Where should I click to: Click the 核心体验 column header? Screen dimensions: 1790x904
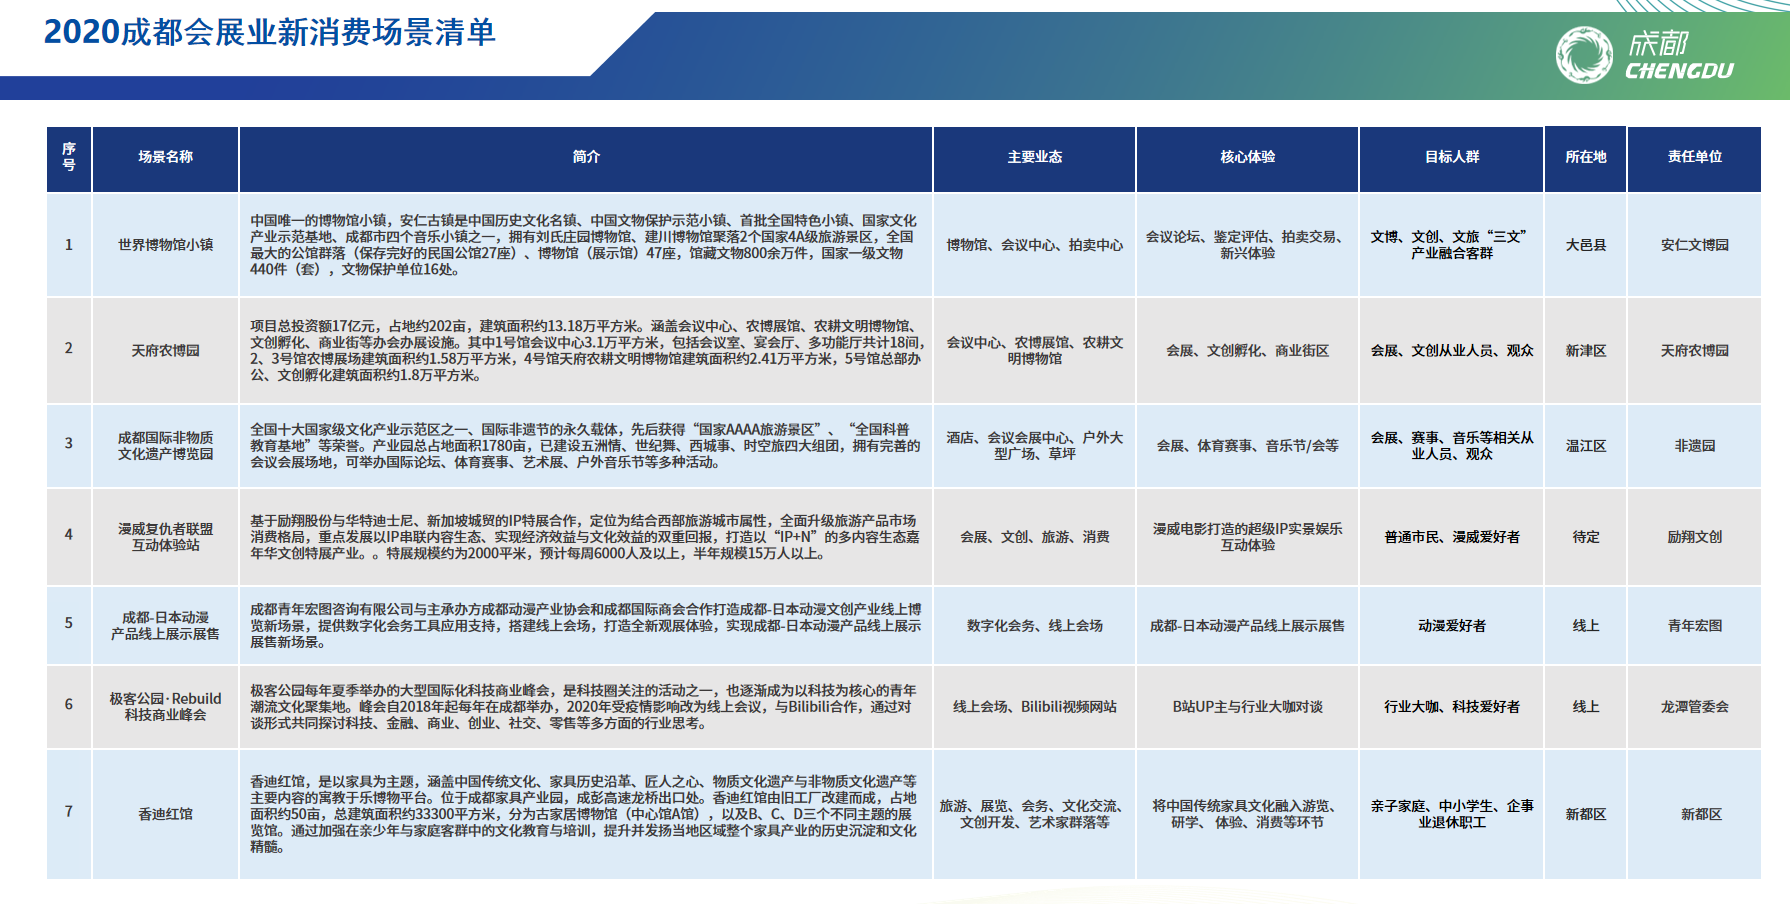(x=1248, y=157)
